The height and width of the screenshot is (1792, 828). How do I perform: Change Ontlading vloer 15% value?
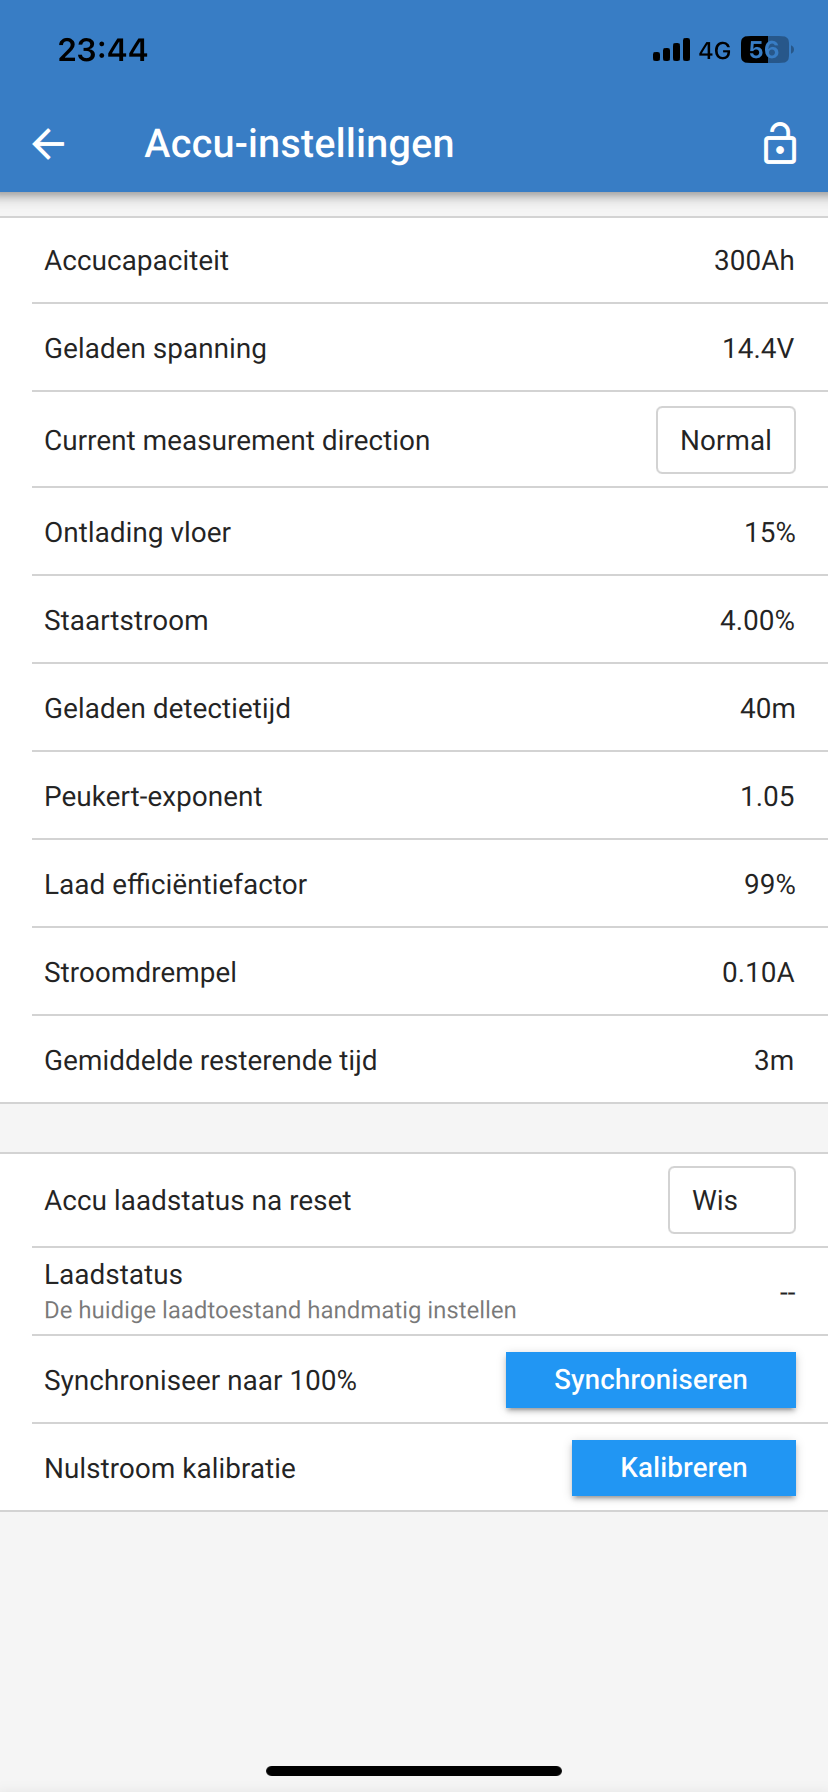point(769,533)
